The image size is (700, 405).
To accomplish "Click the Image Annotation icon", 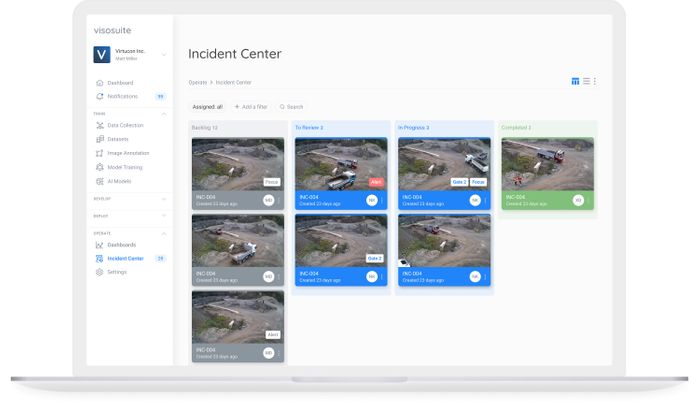I will click(x=99, y=153).
